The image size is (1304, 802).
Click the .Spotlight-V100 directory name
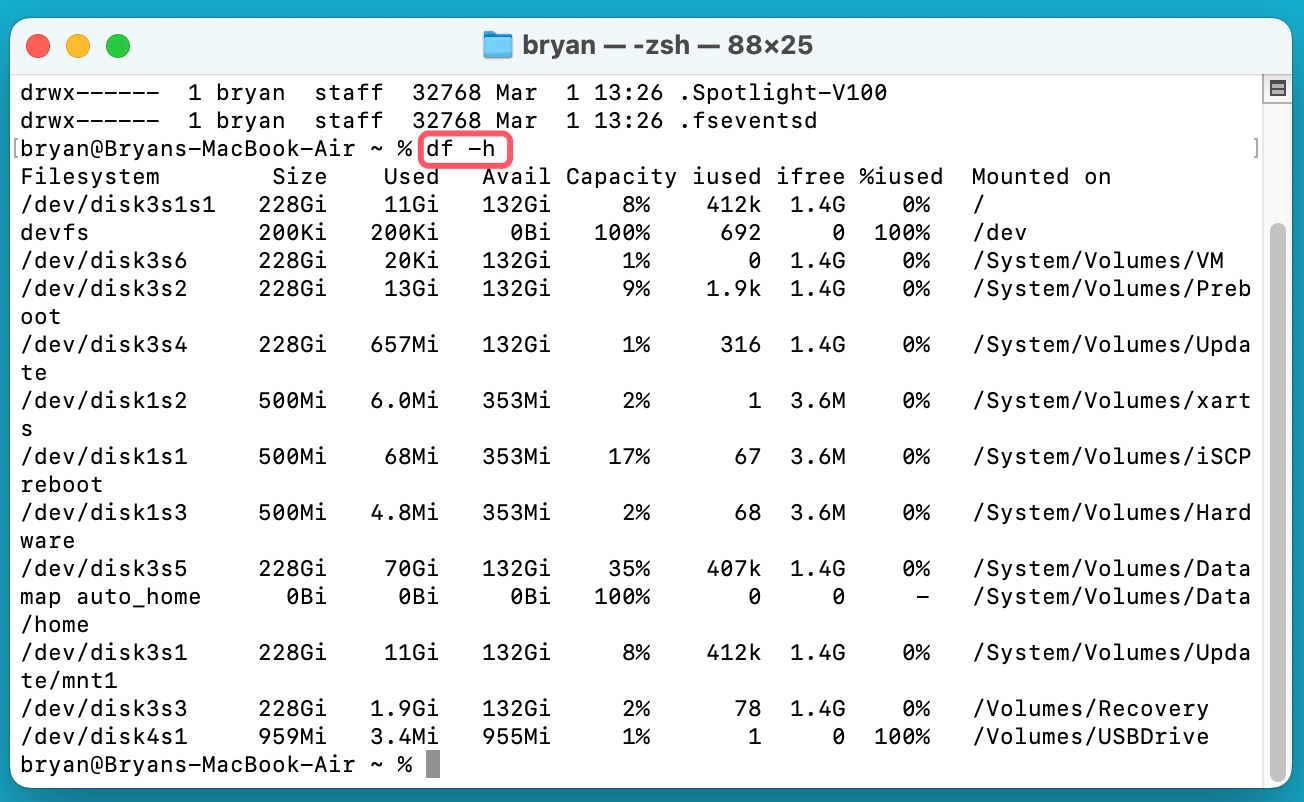[x=783, y=93]
